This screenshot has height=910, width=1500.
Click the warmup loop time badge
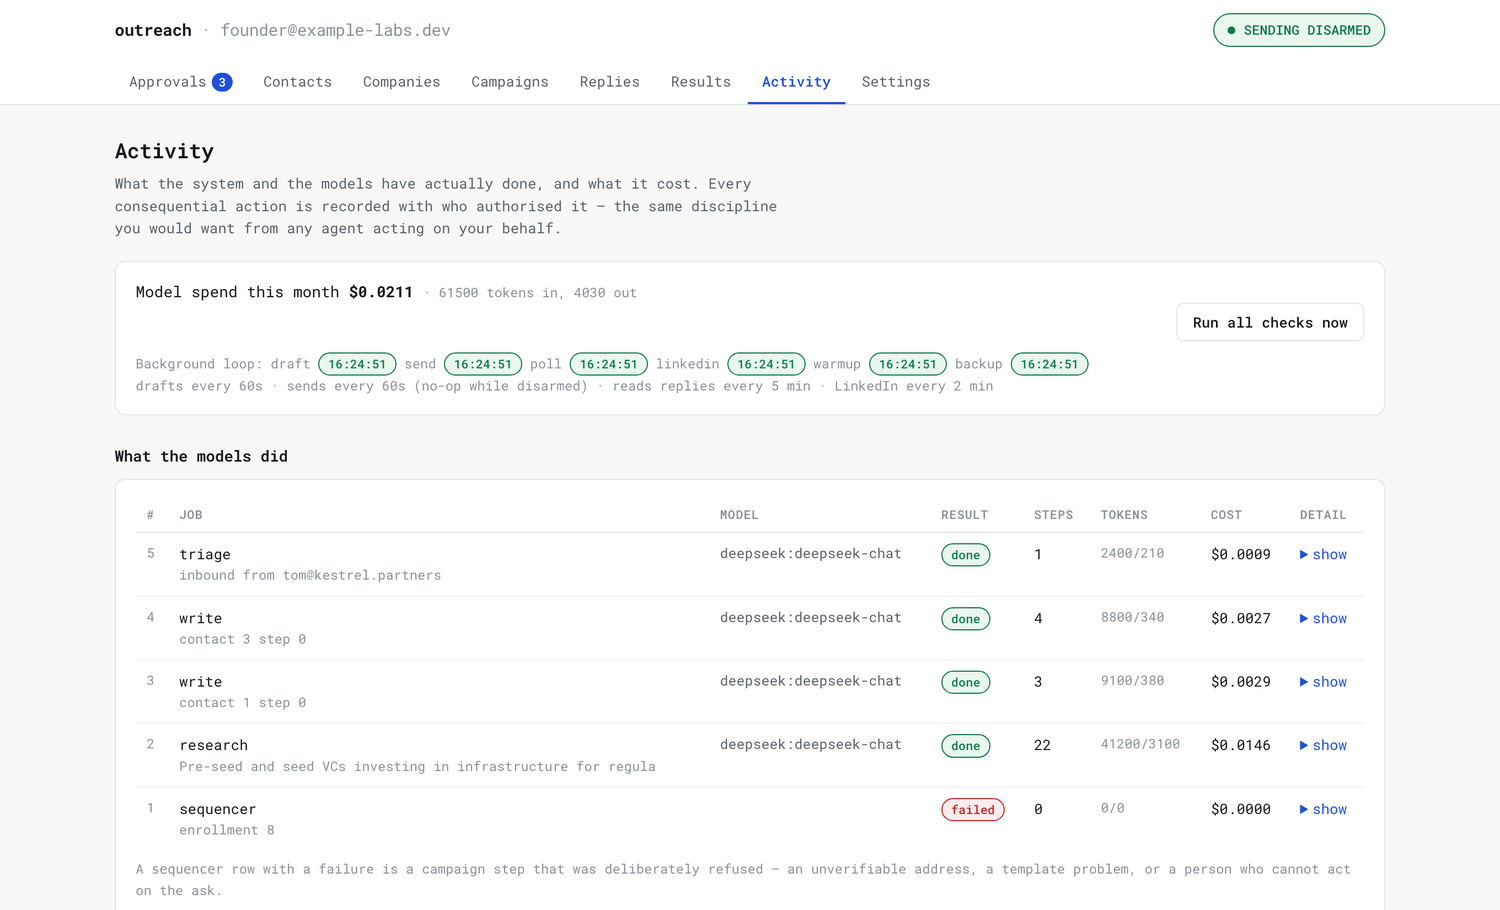coord(908,364)
